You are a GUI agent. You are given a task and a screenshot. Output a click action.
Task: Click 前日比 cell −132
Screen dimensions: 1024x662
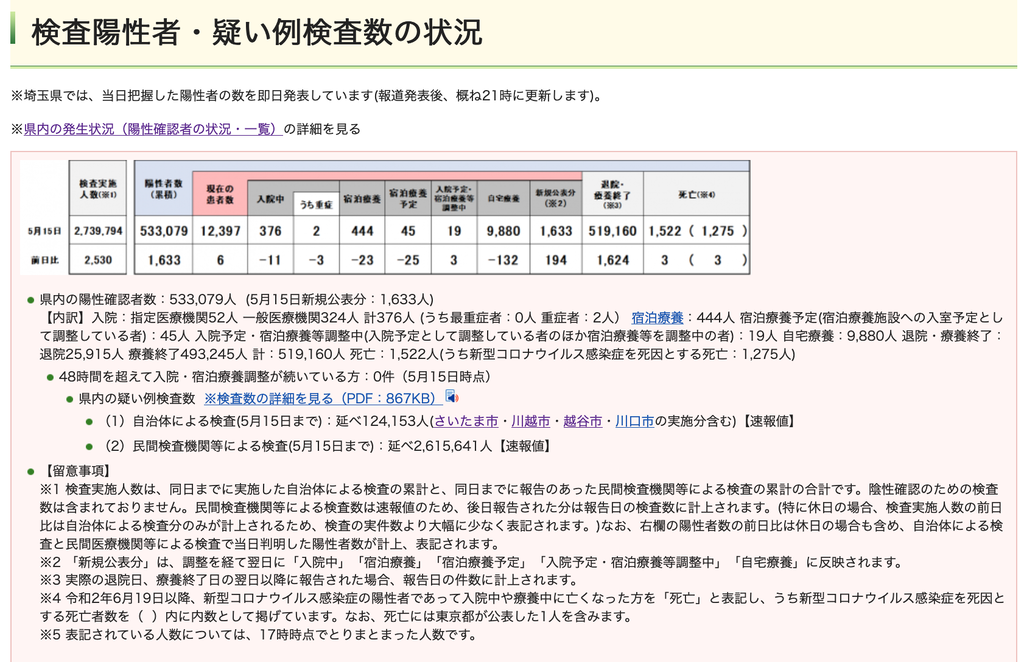pyautogui.click(x=504, y=260)
